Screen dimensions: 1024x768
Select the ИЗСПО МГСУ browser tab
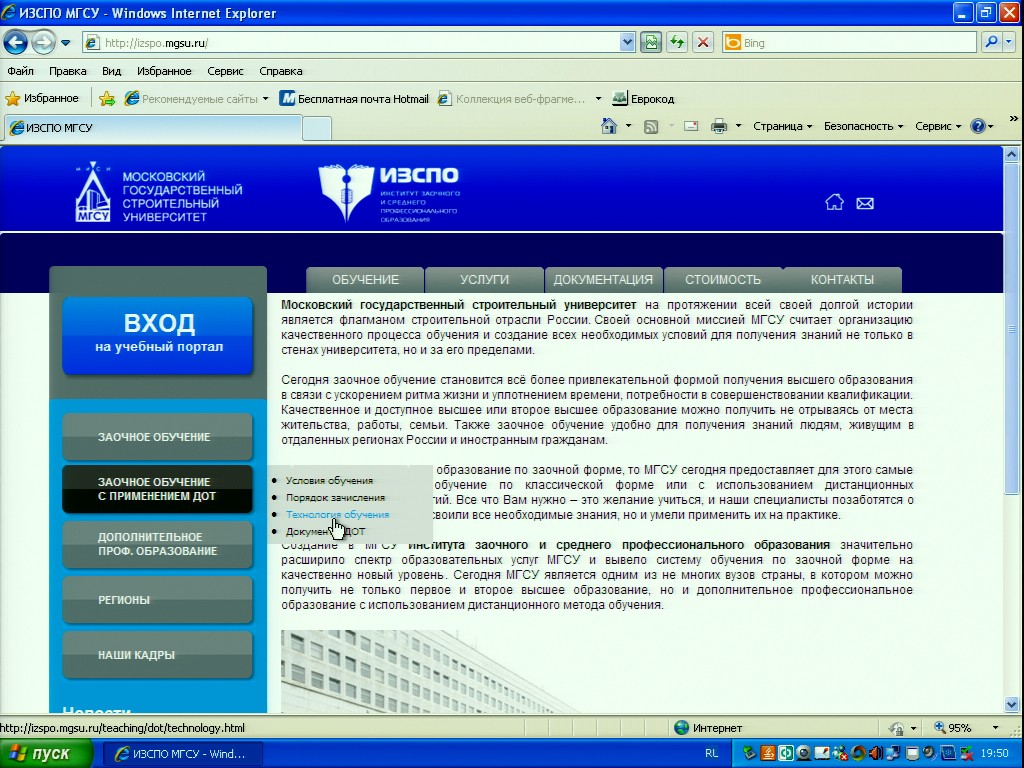click(x=153, y=128)
